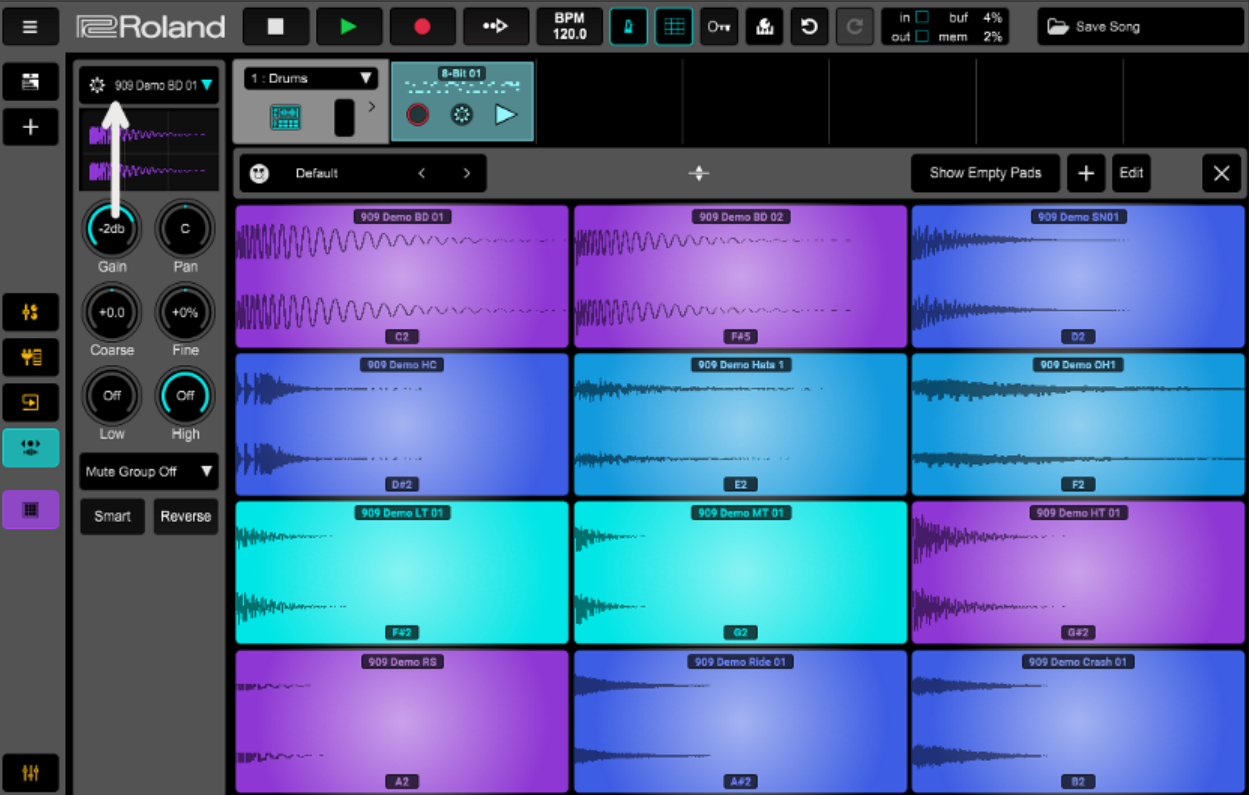Click the greyed redo arrow
Screen dimensions: 1249x795
click(x=854, y=27)
